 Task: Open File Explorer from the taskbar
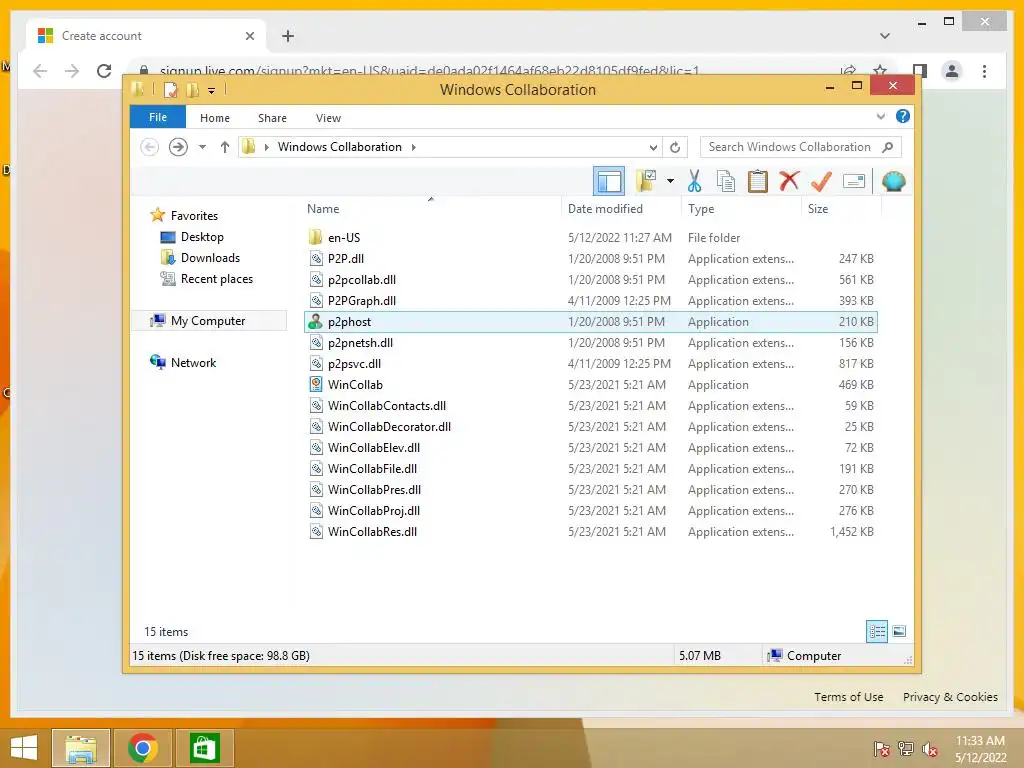81,748
